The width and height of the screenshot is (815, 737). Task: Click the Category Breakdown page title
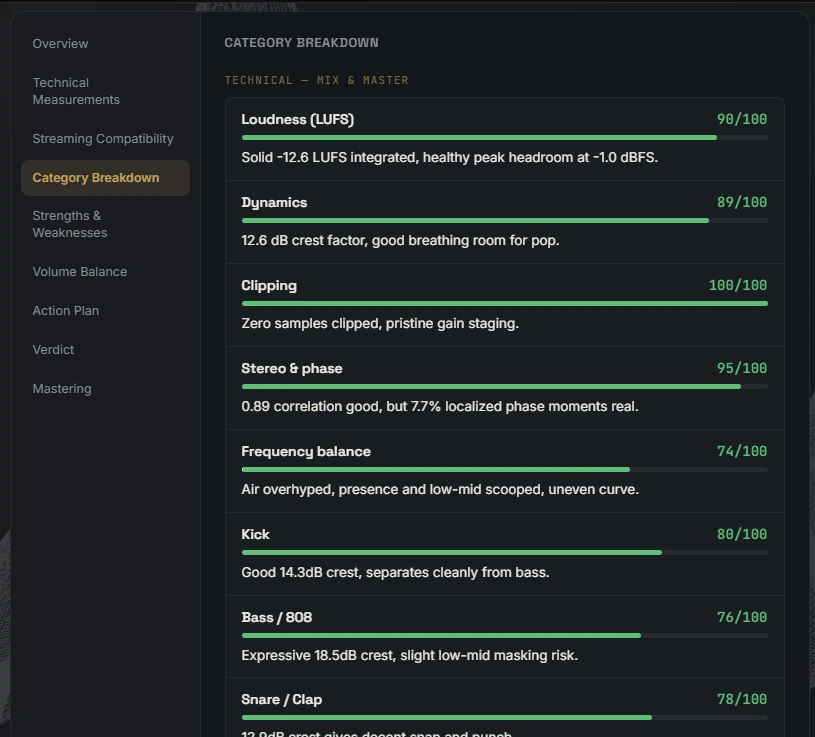click(301, 43)
